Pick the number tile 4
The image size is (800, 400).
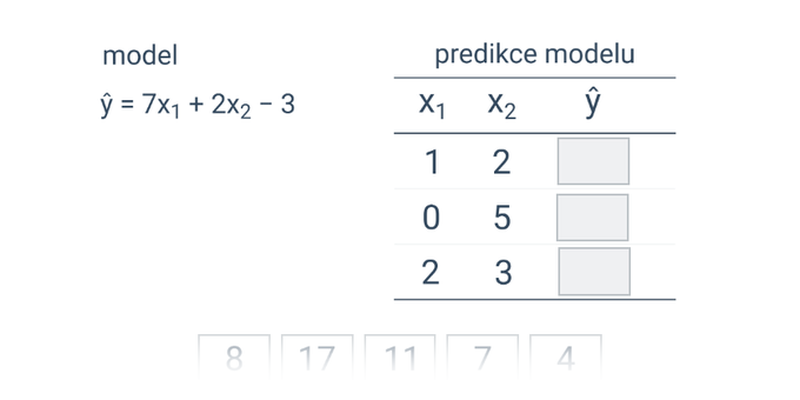(x=565, y=357)
